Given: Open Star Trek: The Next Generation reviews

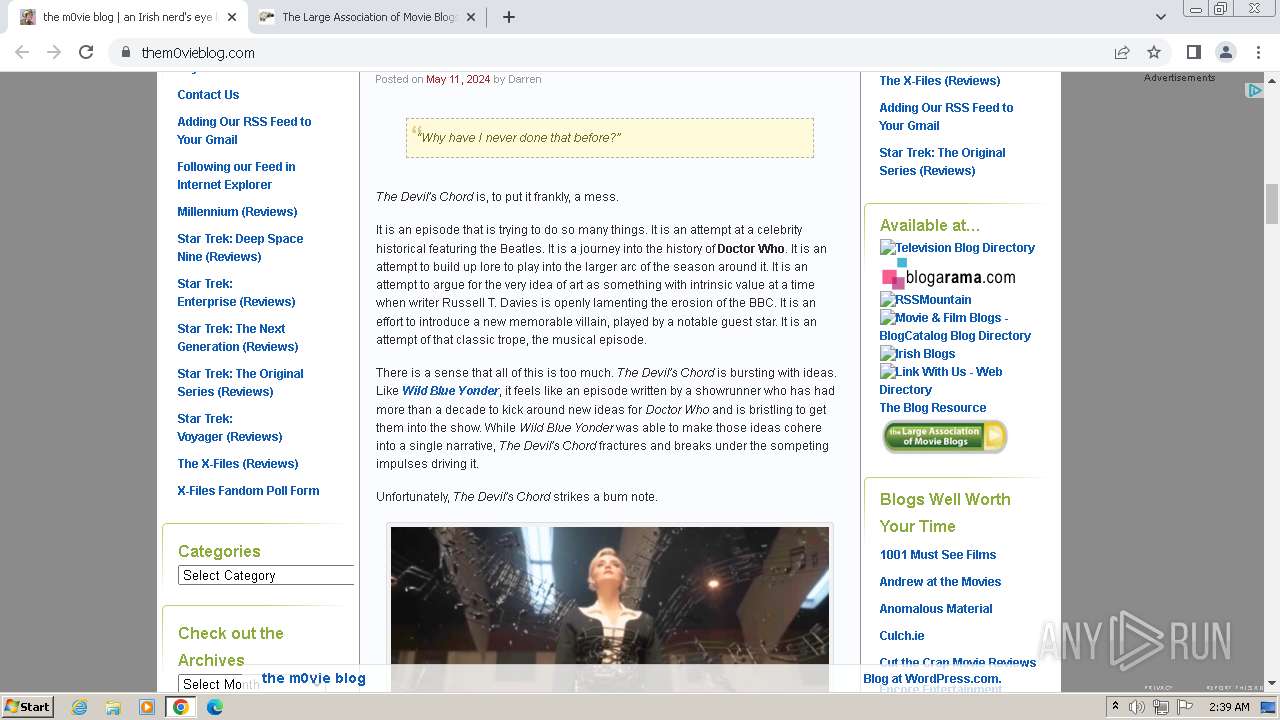Looking at the screenshot, I should (238, 337).
